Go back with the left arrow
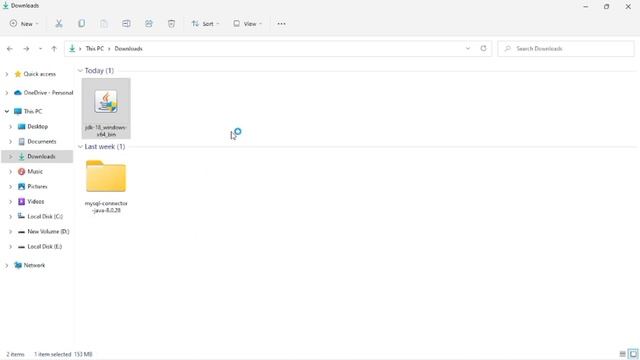The width and height of the screenshot is (640, 360). [x=10, y=49]
